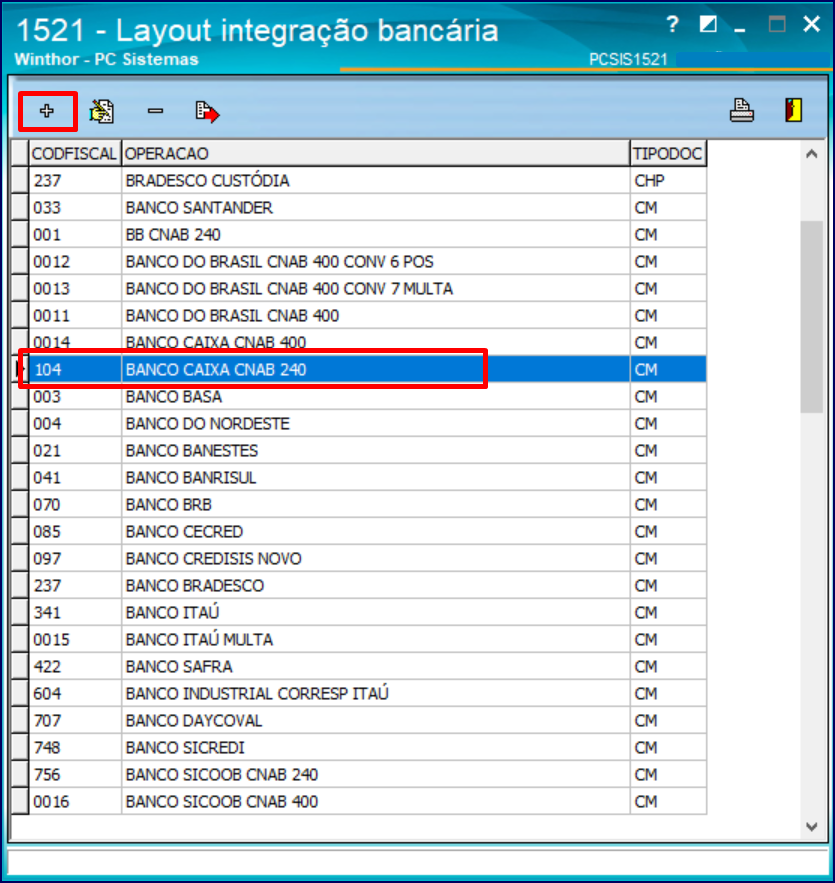Image resolution: width=835 pixels, height=883 pixels.
Task: Select the BANCO SICOOB CNAB 240 row
Action: [367, 775]
